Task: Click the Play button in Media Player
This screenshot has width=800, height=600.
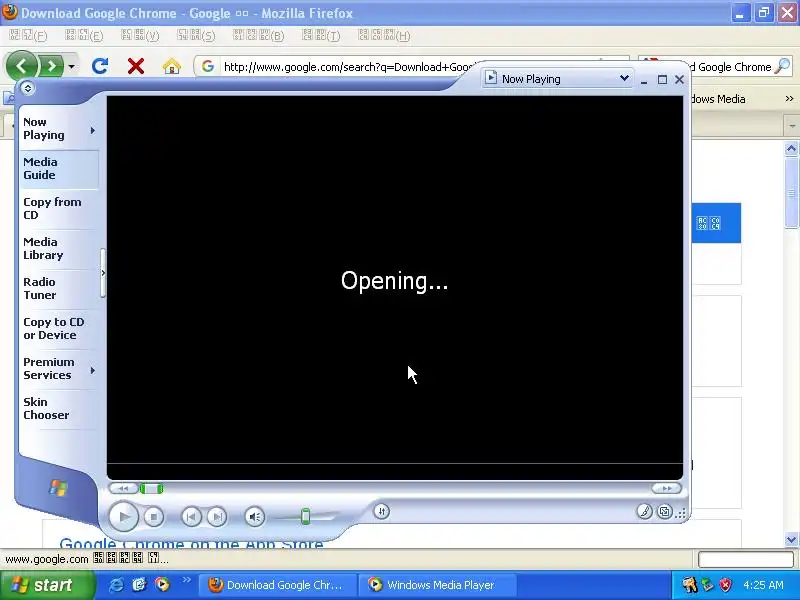Action: click(x=123, y=517)
